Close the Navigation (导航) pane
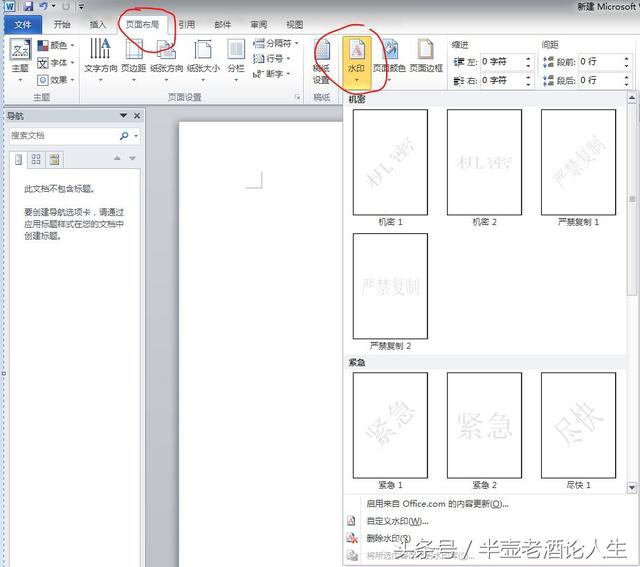This screenshot has height=567, width=640. [137, 116]
